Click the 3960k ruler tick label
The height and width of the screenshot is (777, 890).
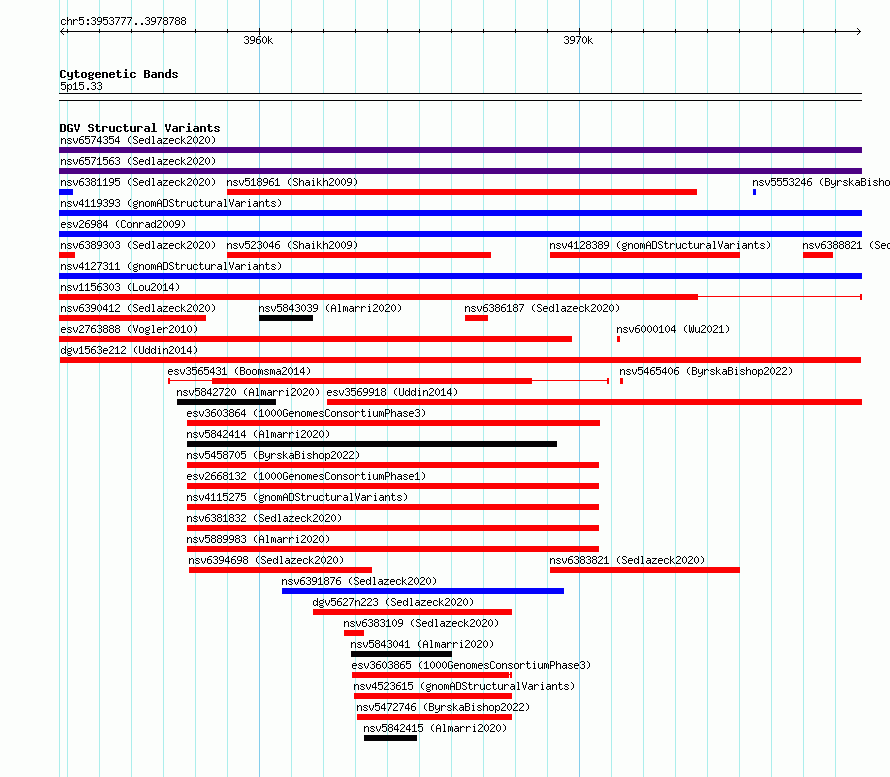258,40
